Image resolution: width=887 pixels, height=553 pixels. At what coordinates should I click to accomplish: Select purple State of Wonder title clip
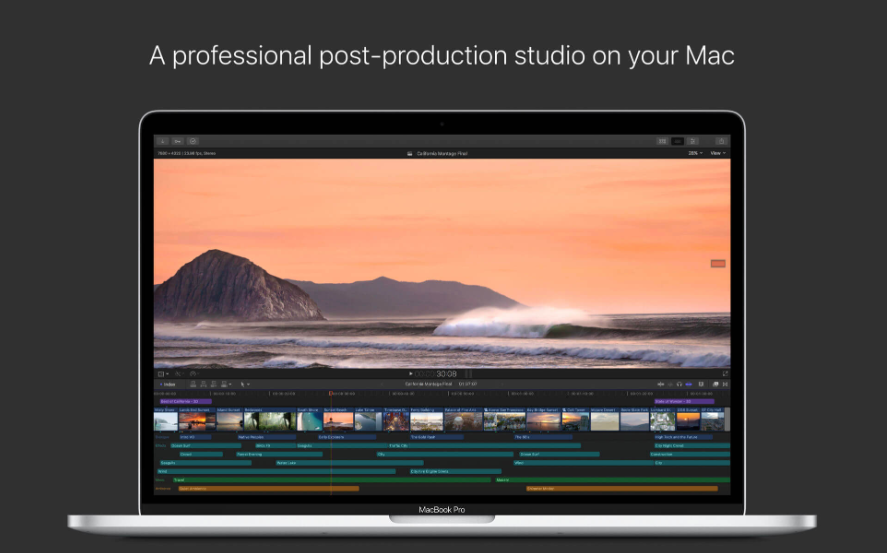tap(684, 401)
